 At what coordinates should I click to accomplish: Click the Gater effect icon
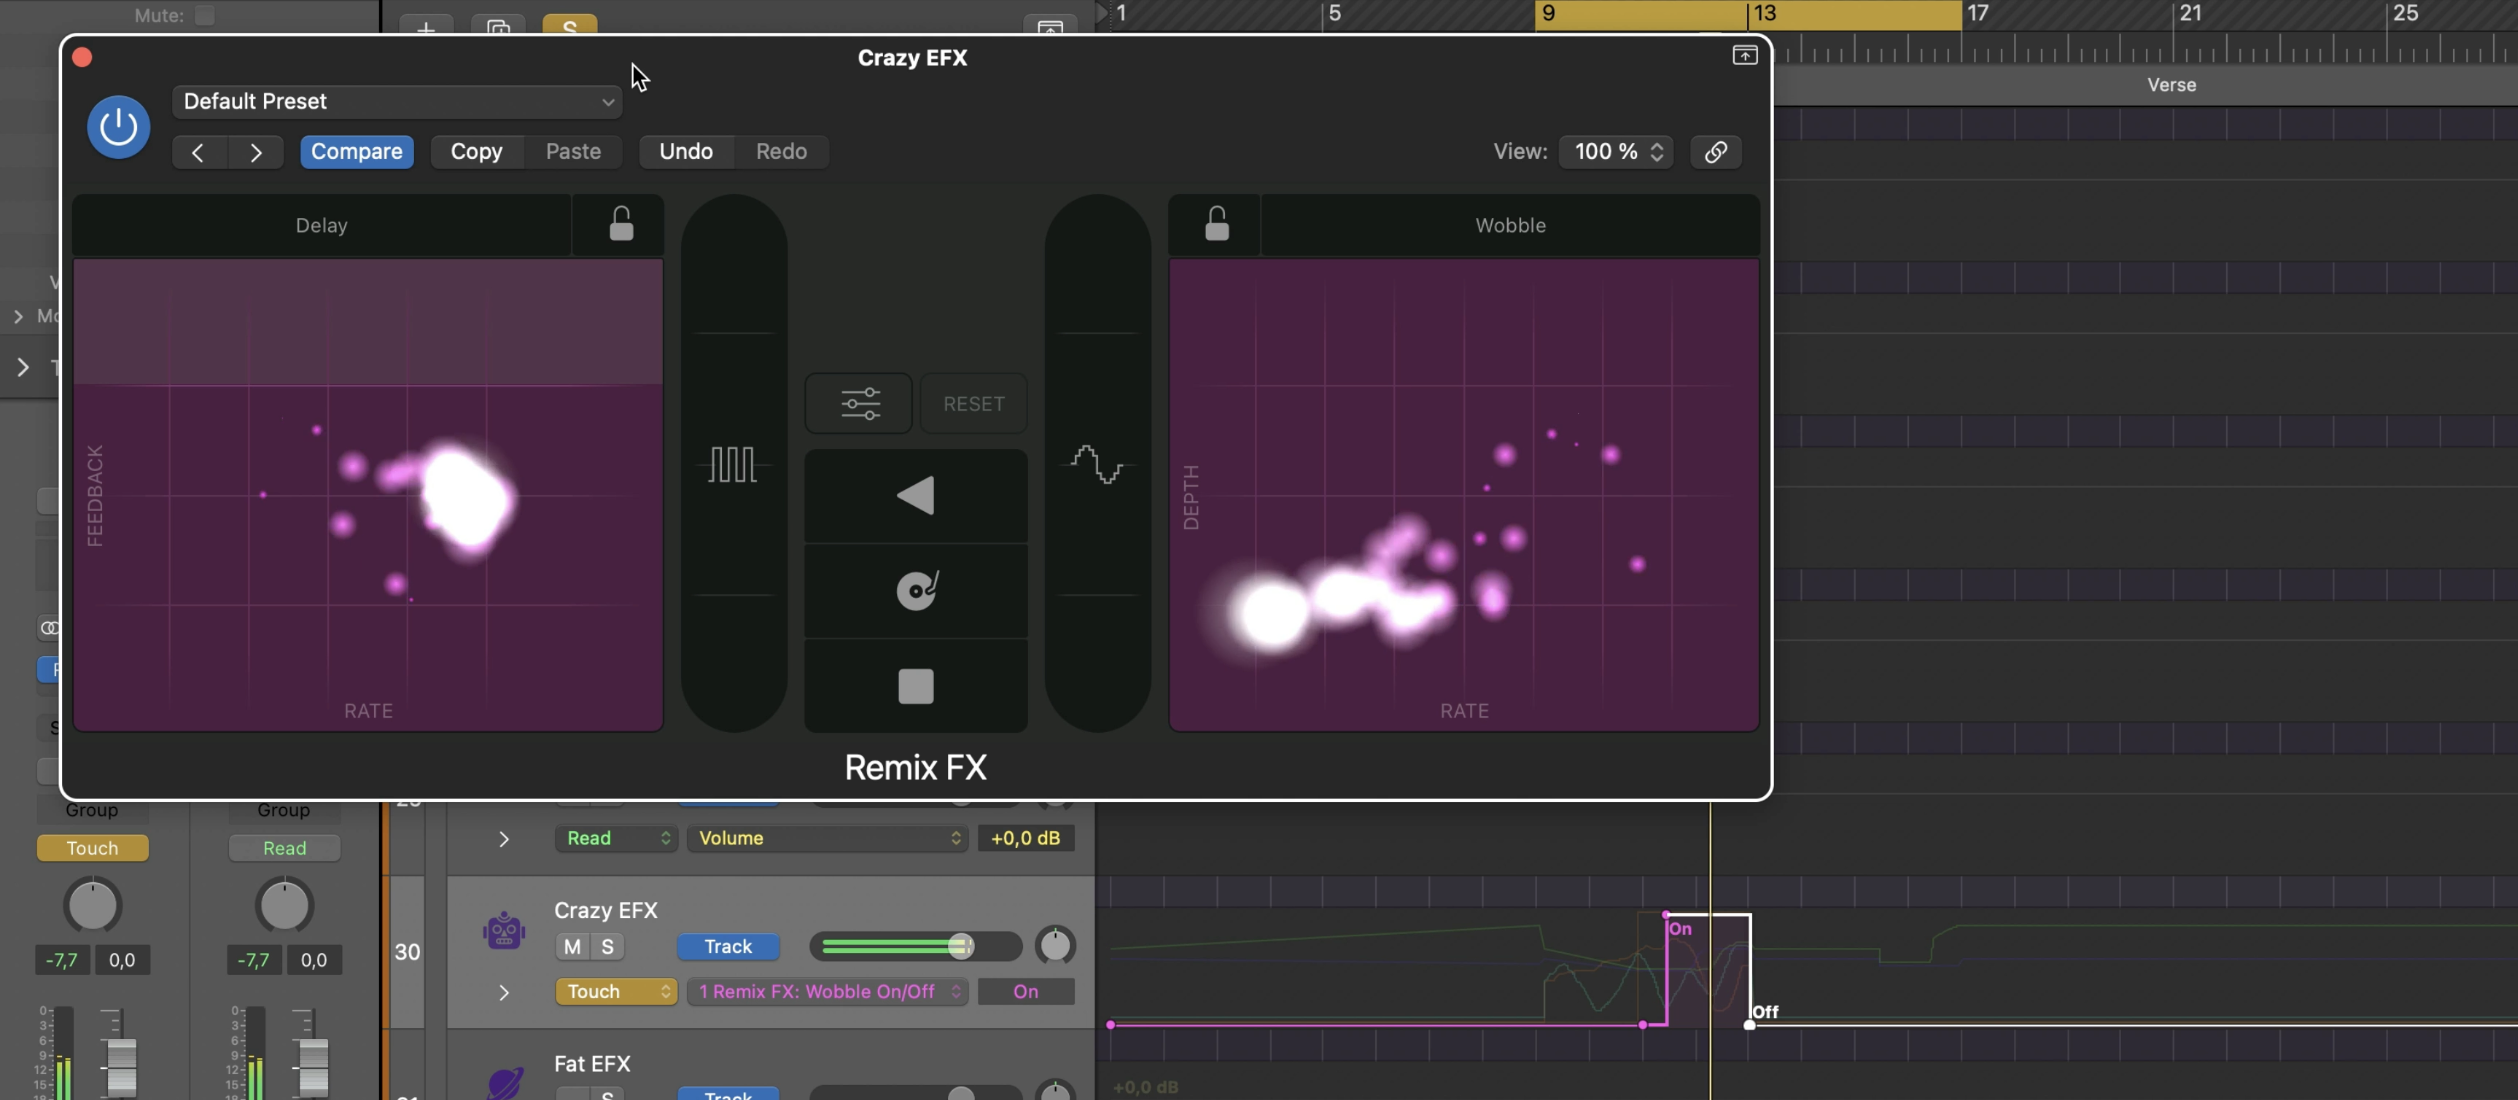pyautogui.click(x=732, y=465)
